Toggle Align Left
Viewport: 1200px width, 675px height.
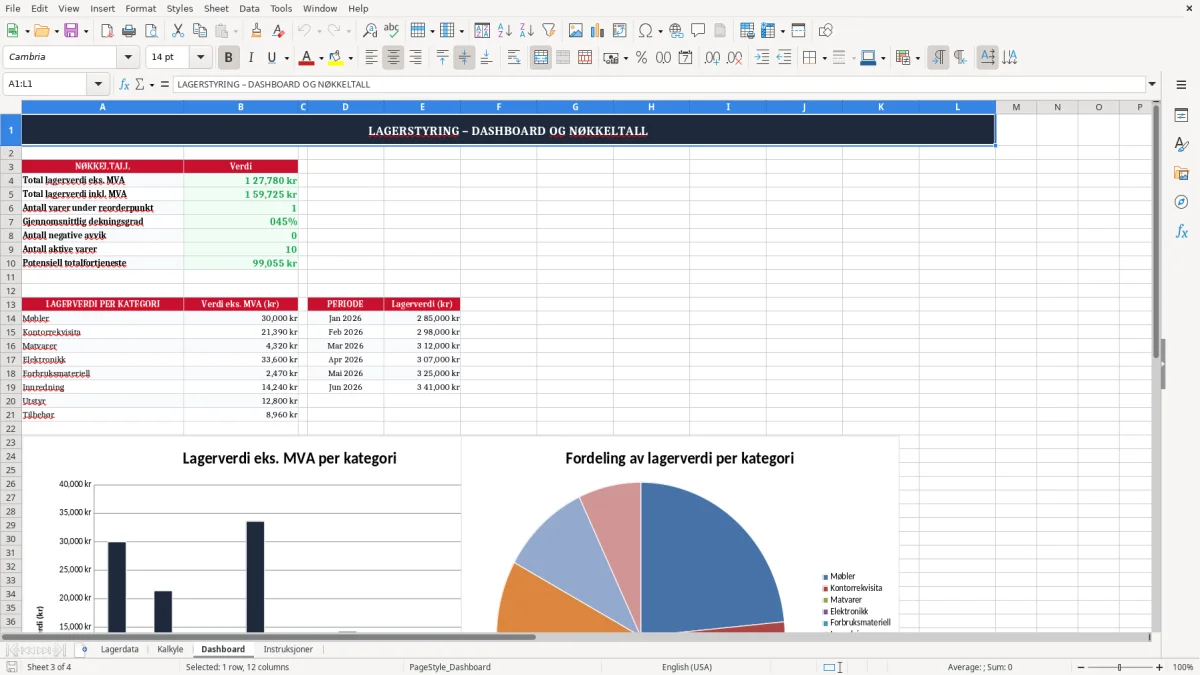tap(371, 58)
